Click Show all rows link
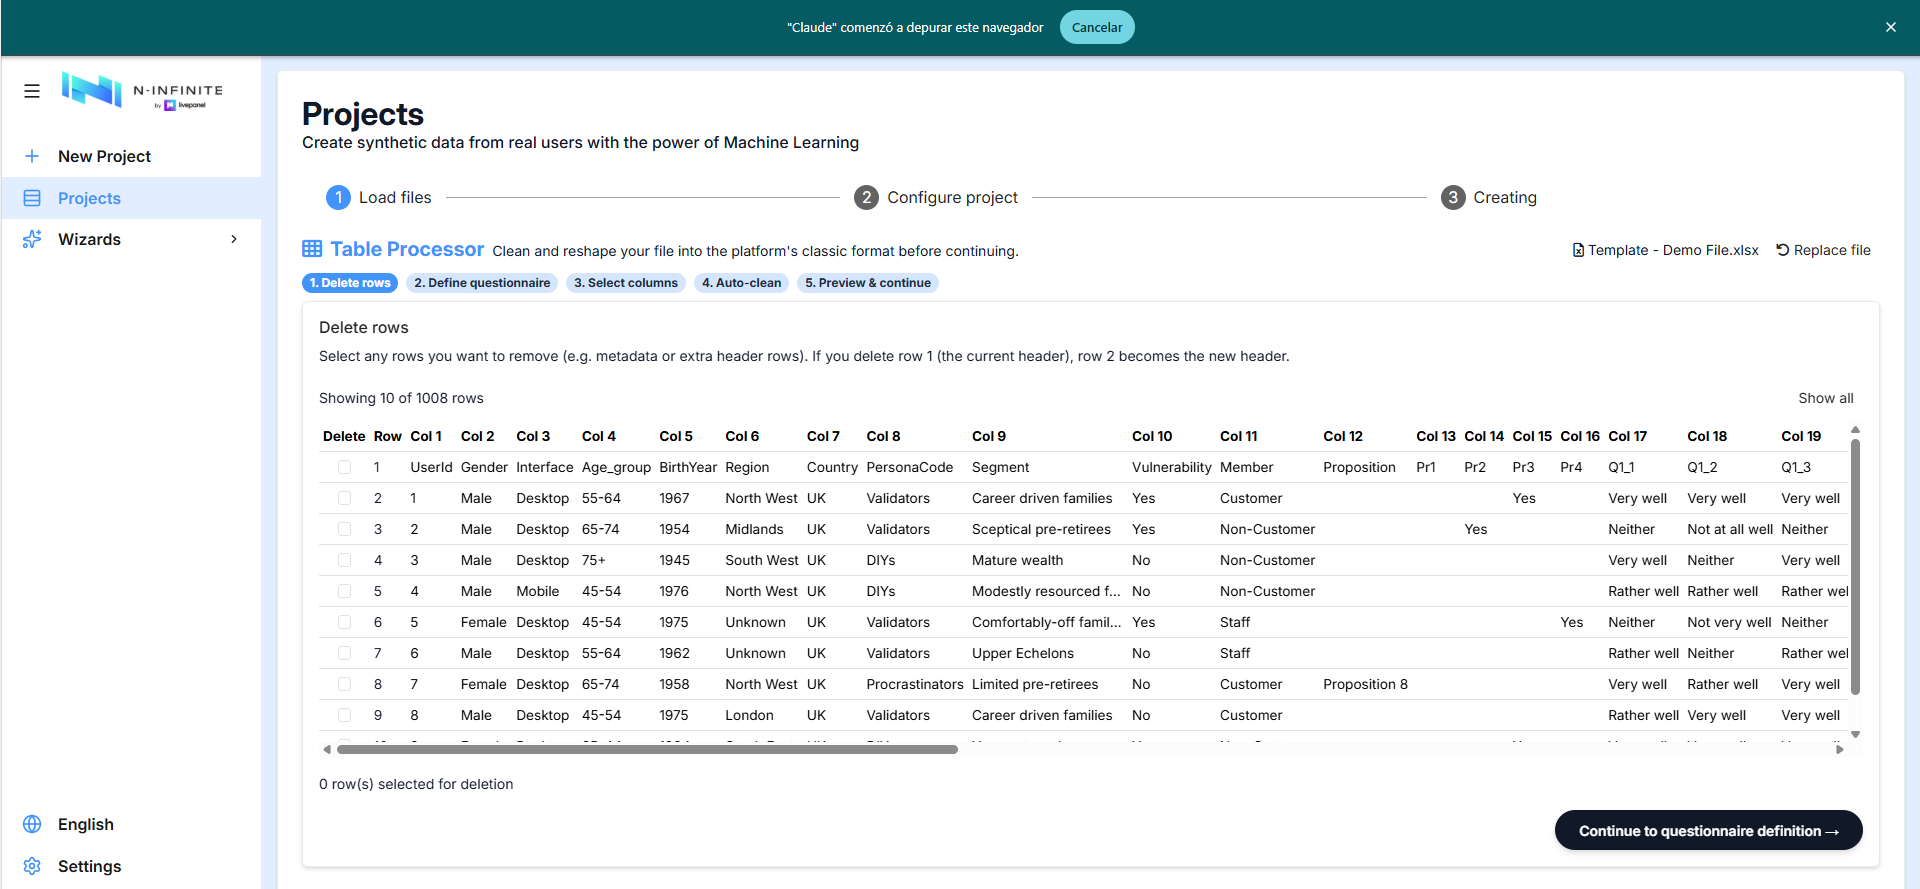Image resolution: width=1920 pixels, height=889 pixels. (x=1825, y=398)
